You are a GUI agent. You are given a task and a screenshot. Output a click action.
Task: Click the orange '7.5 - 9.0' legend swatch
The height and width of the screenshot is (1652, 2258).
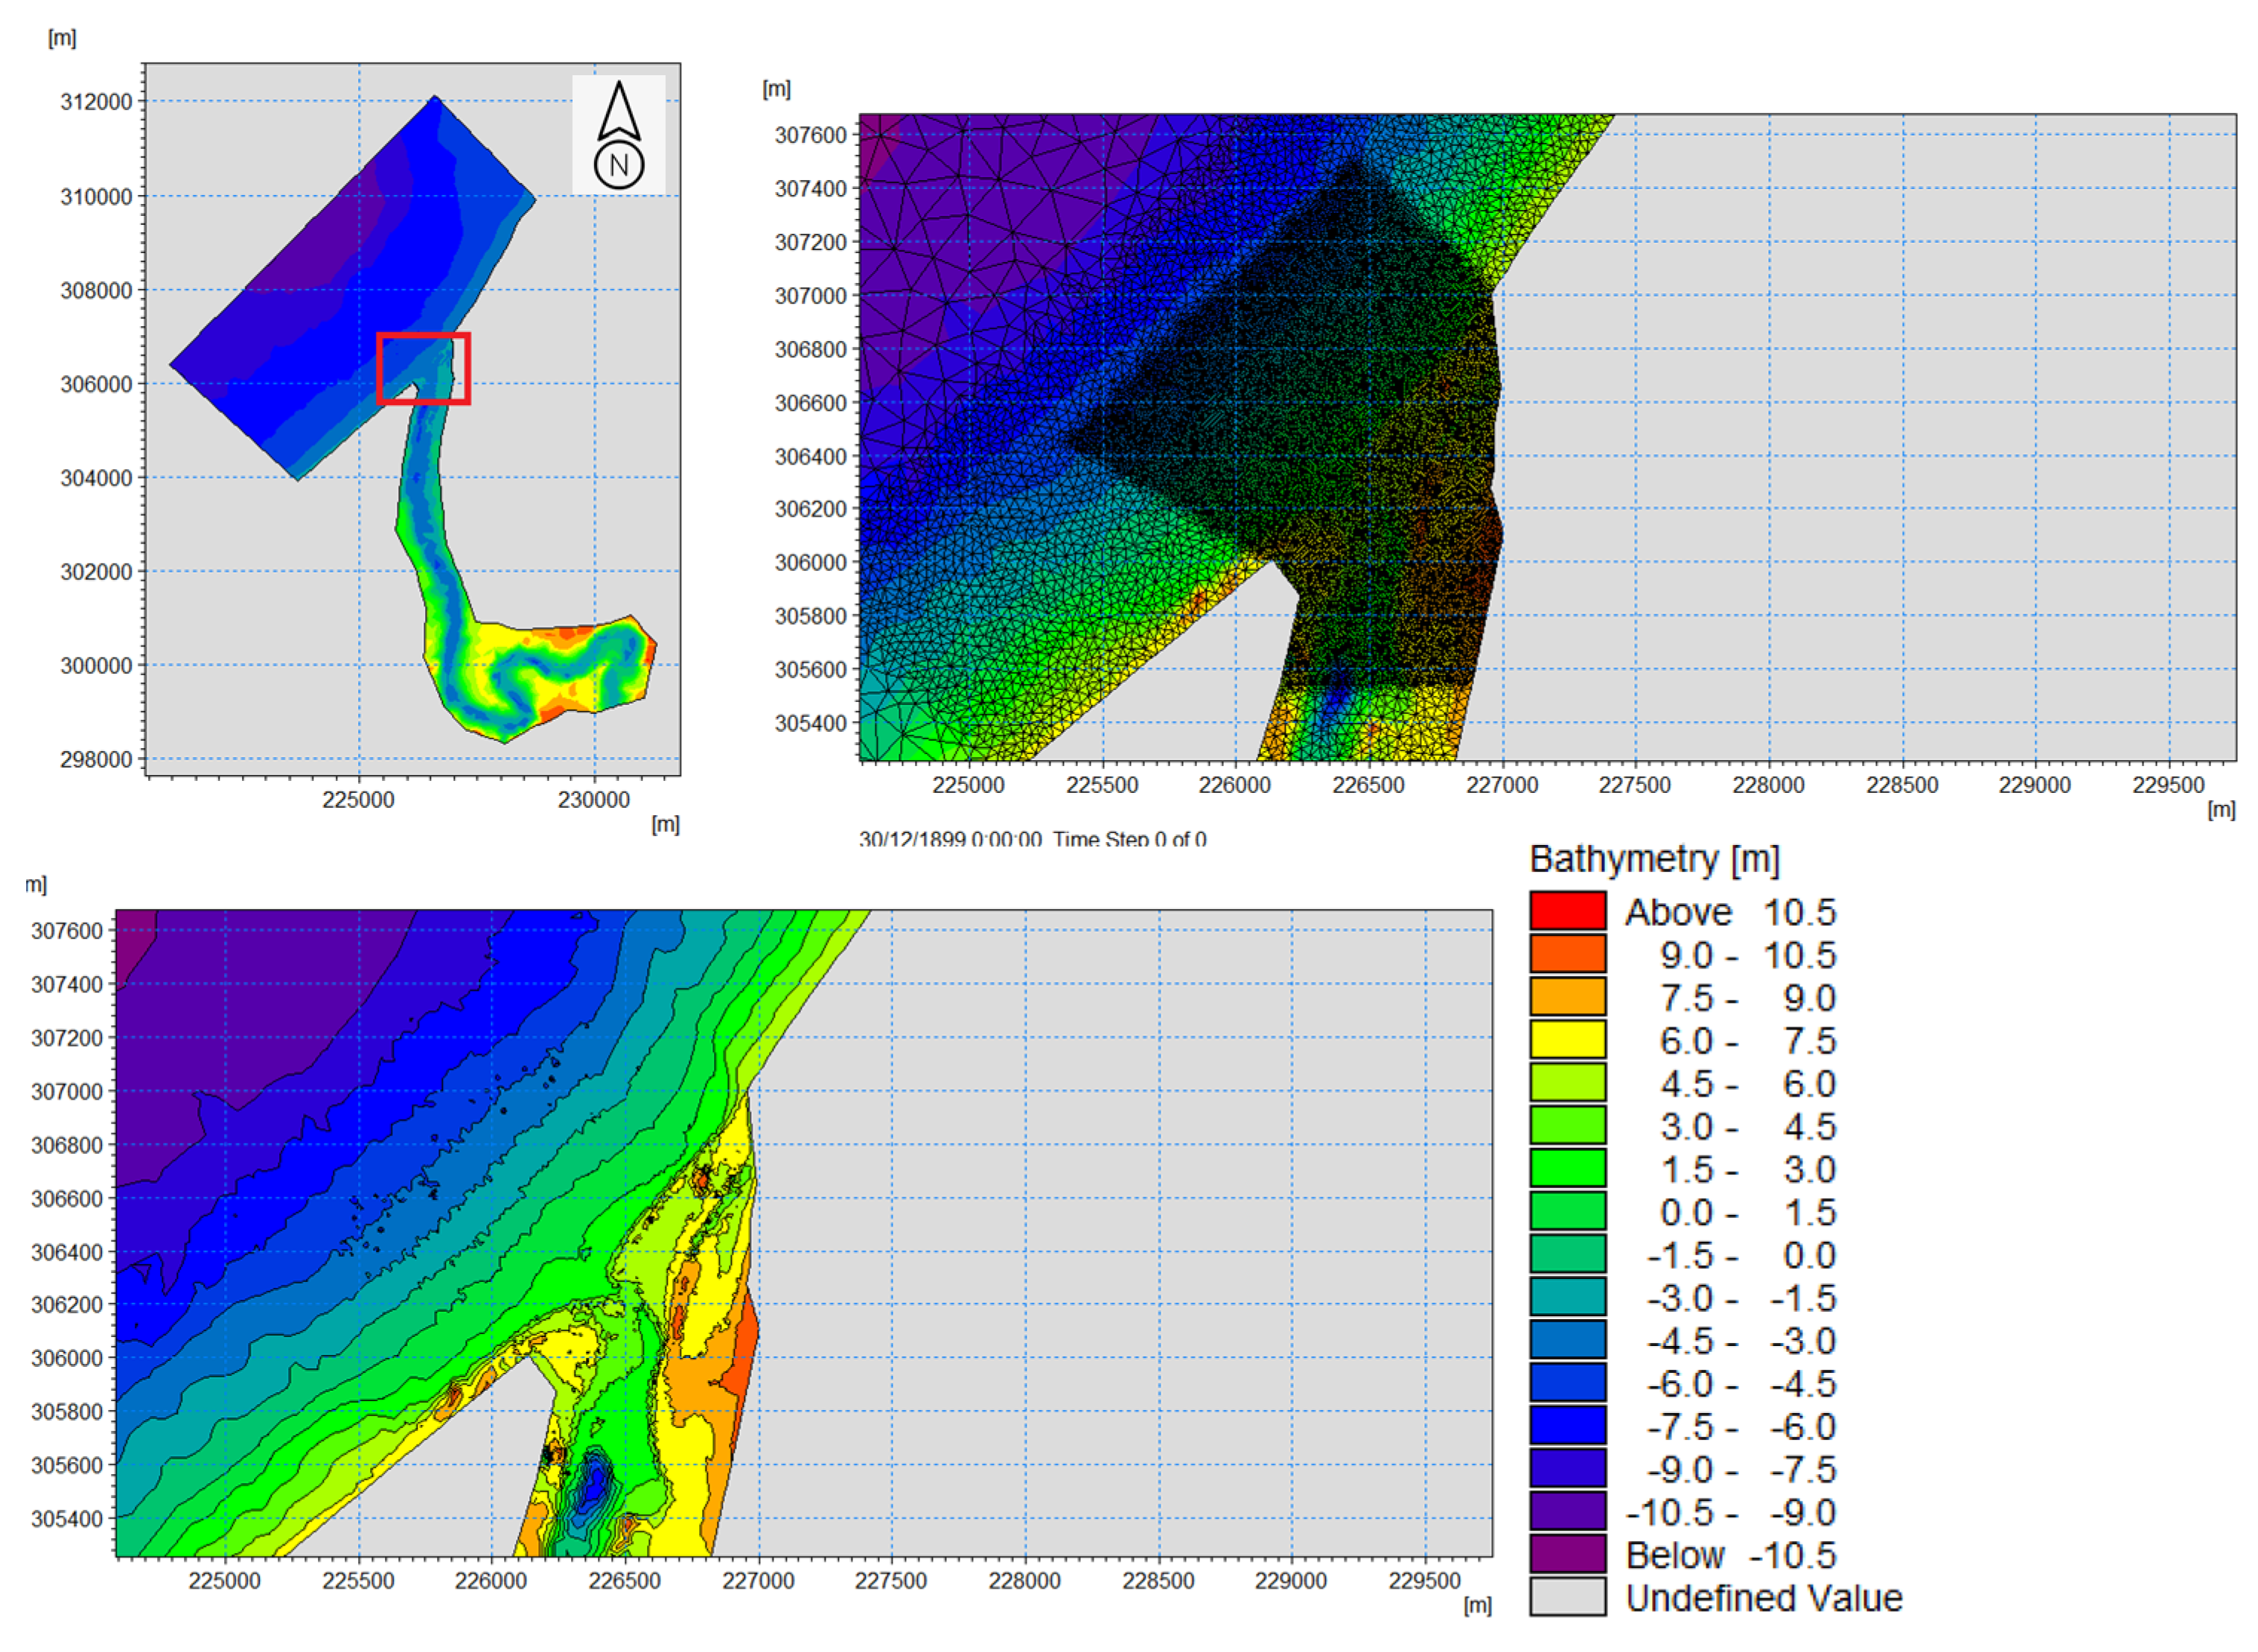point(1568,997)
